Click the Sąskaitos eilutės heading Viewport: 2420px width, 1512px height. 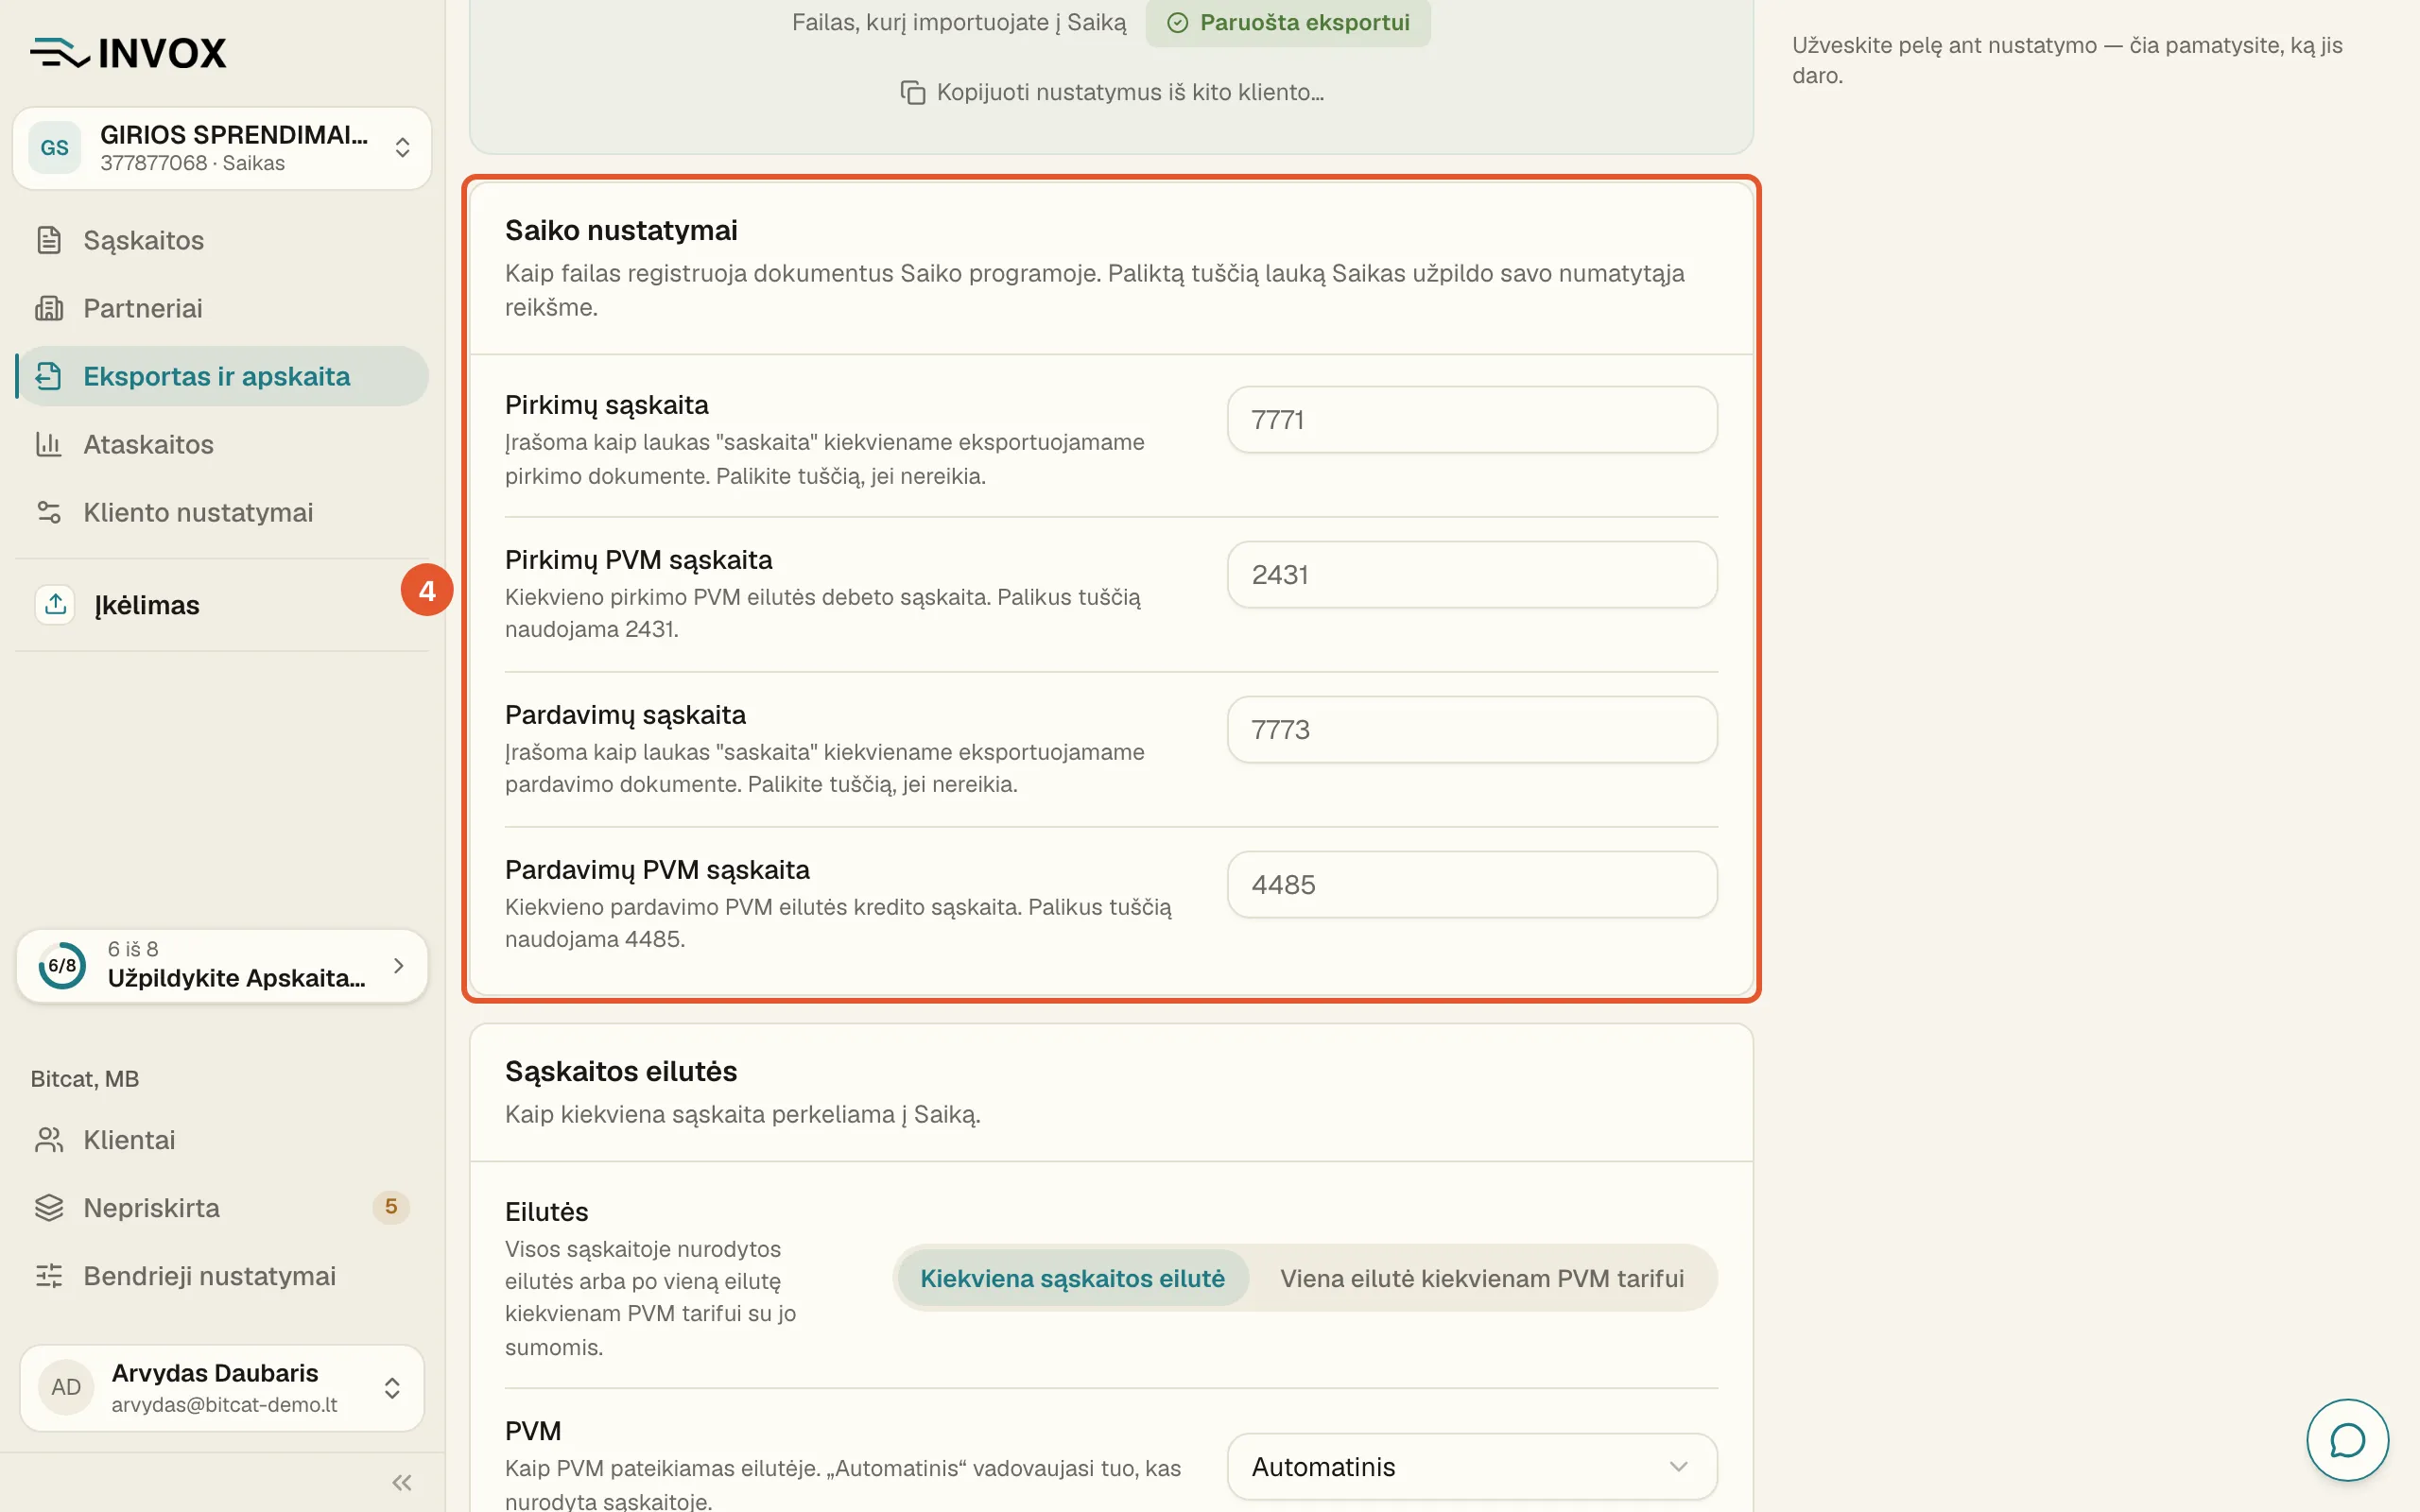621,1071
